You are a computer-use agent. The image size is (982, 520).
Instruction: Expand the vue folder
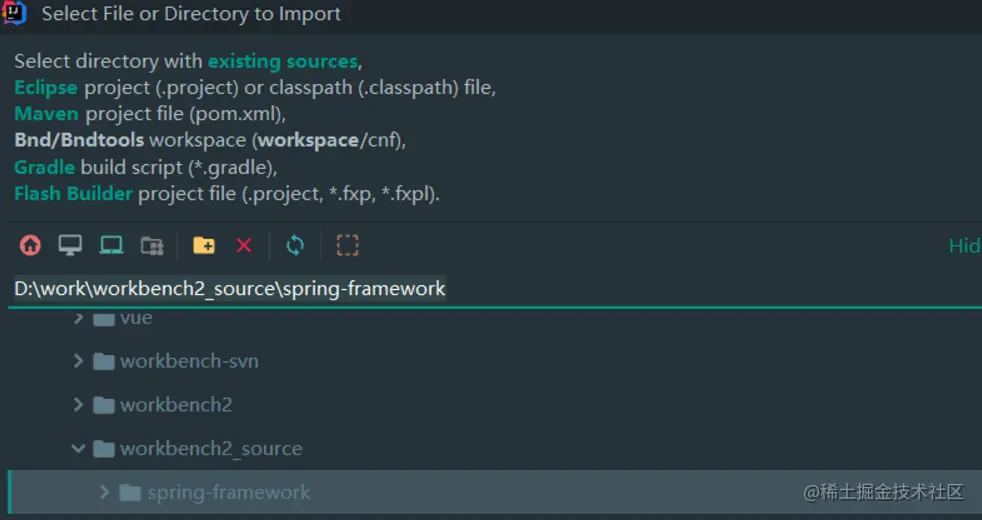pyautogui.click(x=78, y=318)
